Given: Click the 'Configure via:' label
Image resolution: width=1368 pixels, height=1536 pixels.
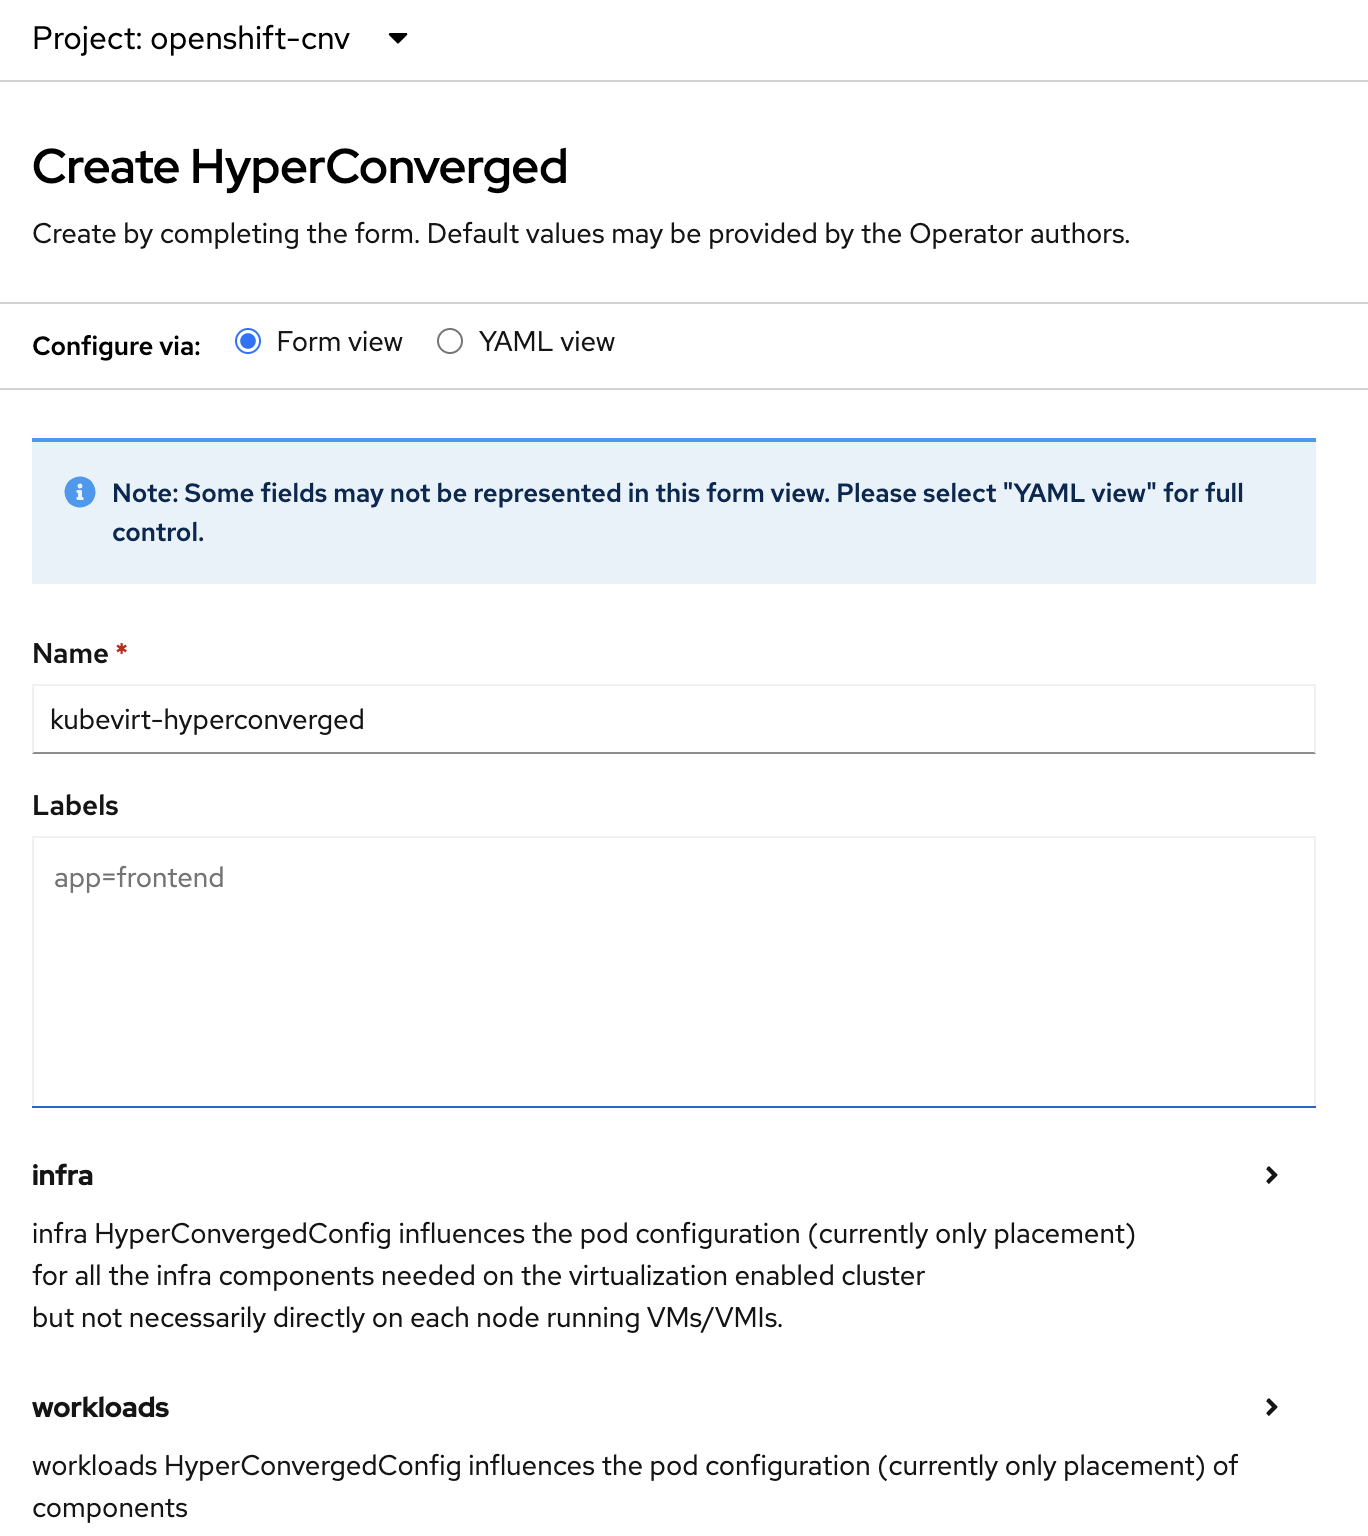Looking at the screenshot, I should (116, 346).
